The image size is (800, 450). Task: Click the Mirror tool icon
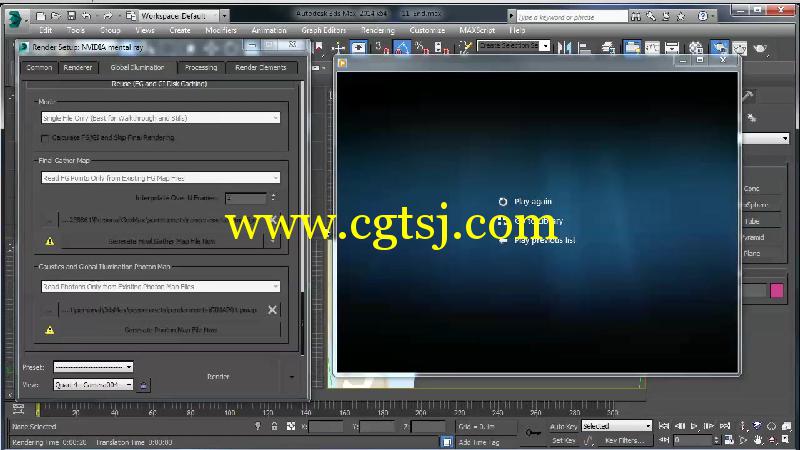564,48
